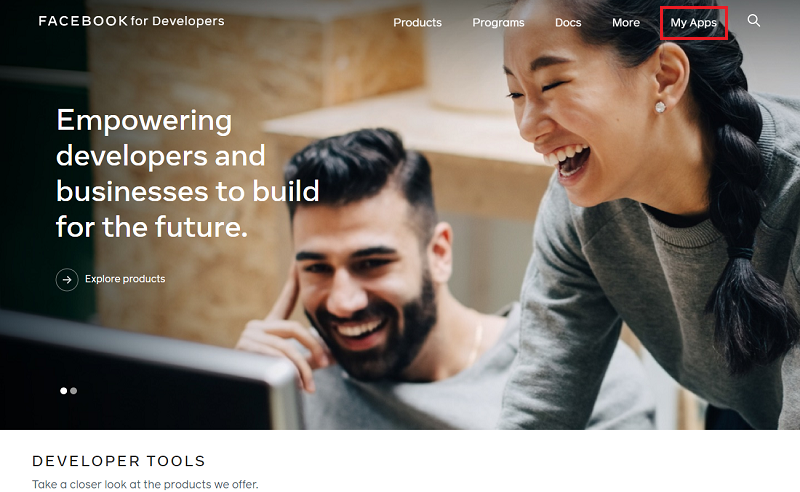
Task: Select the first carousel dot indicator
Action: tap(63, 390)
